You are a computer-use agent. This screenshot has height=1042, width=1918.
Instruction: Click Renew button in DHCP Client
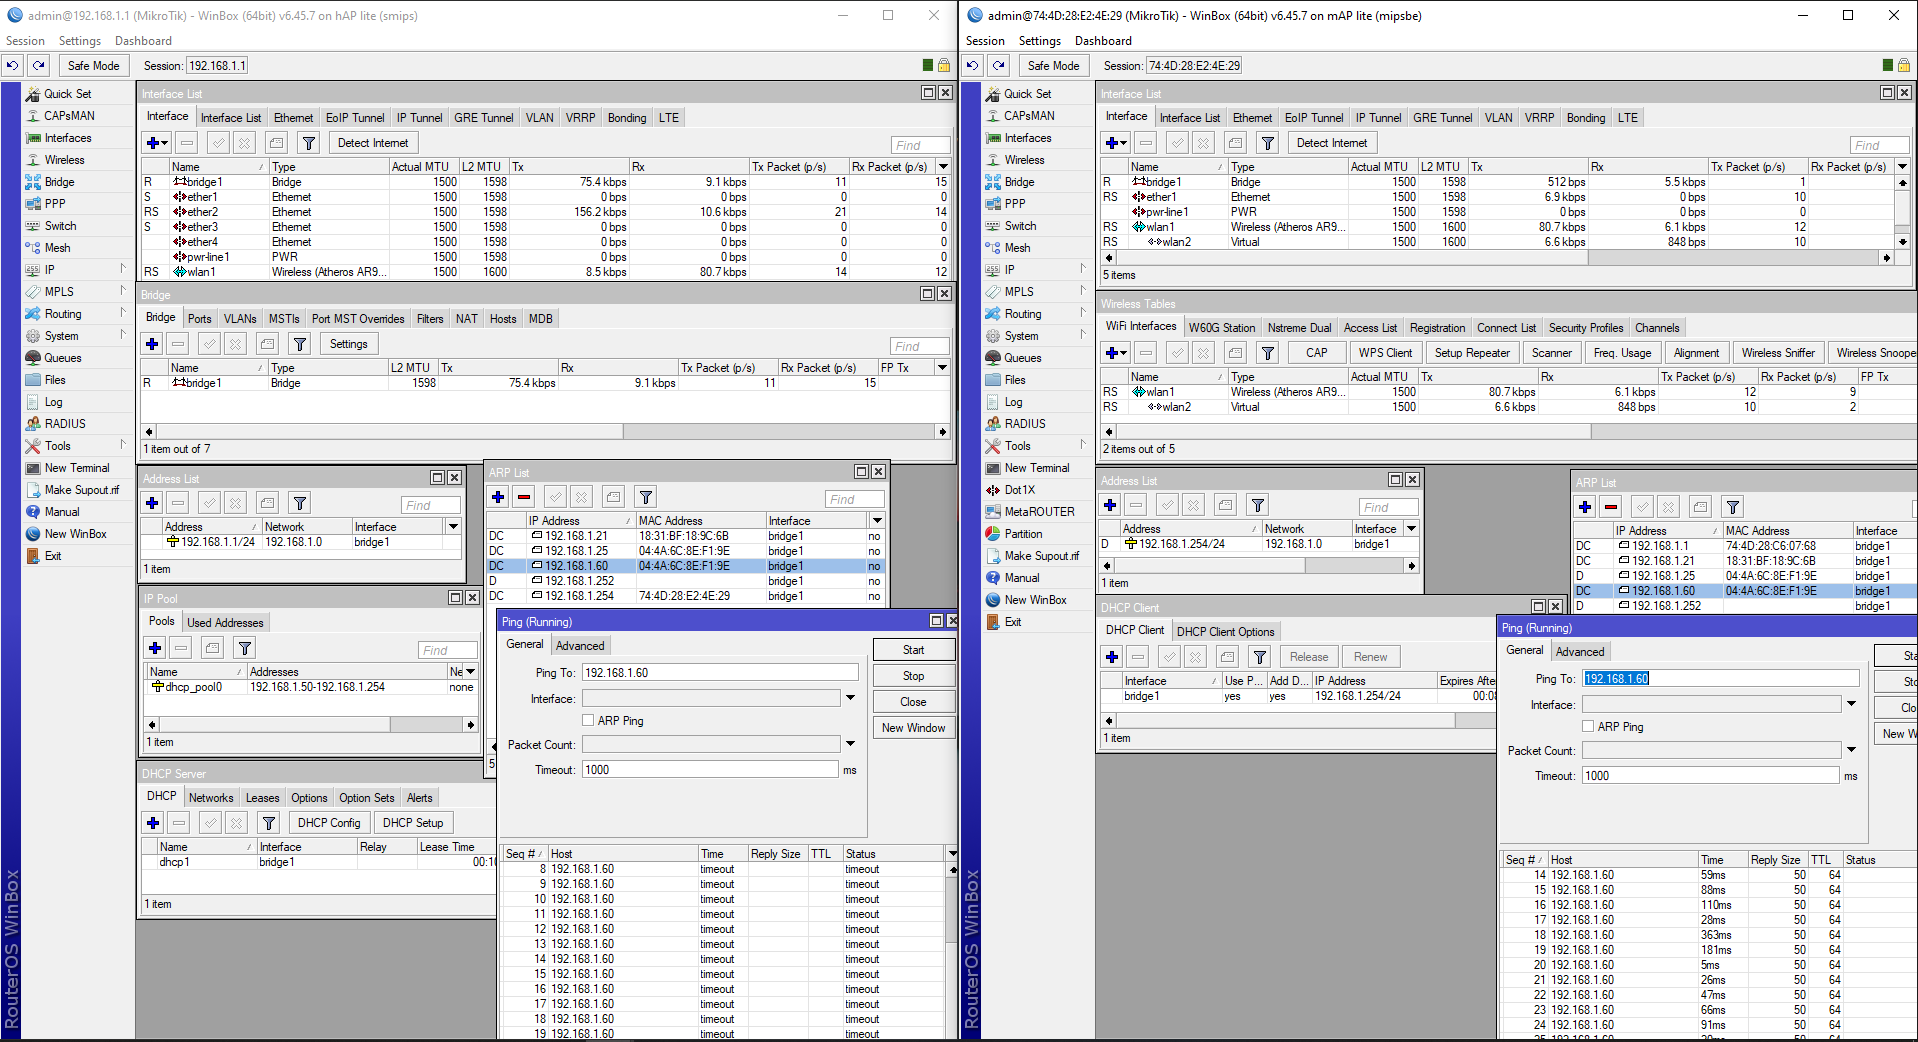1370,657
